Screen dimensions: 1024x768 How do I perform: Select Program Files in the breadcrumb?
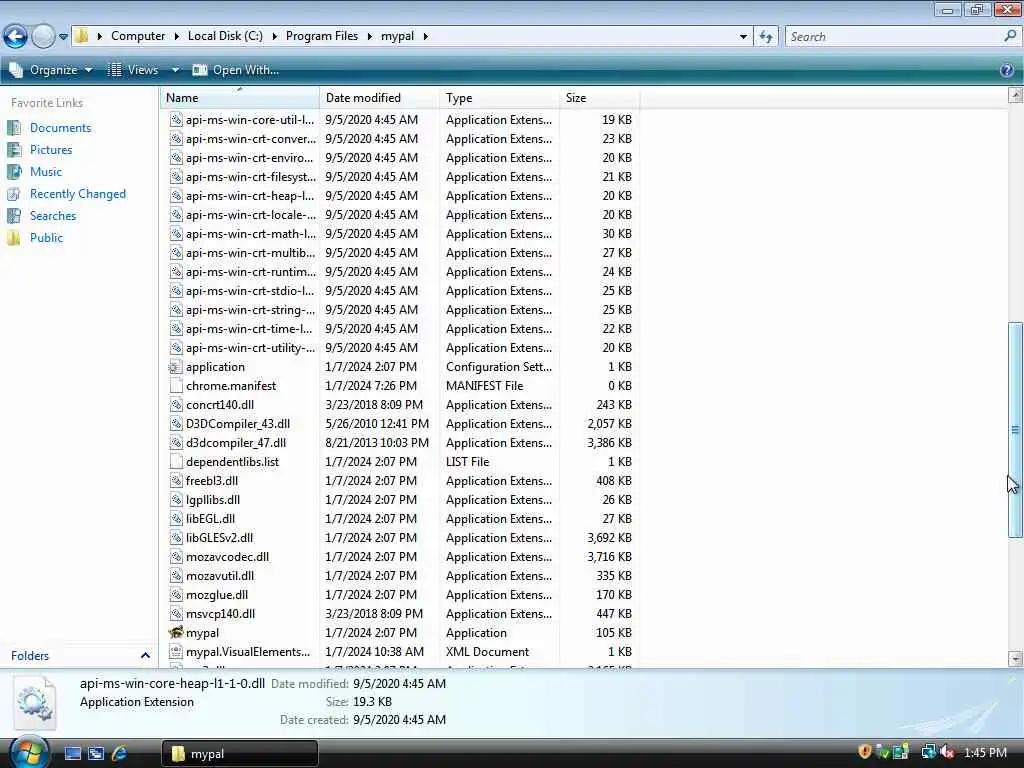(x=322, y=36)
